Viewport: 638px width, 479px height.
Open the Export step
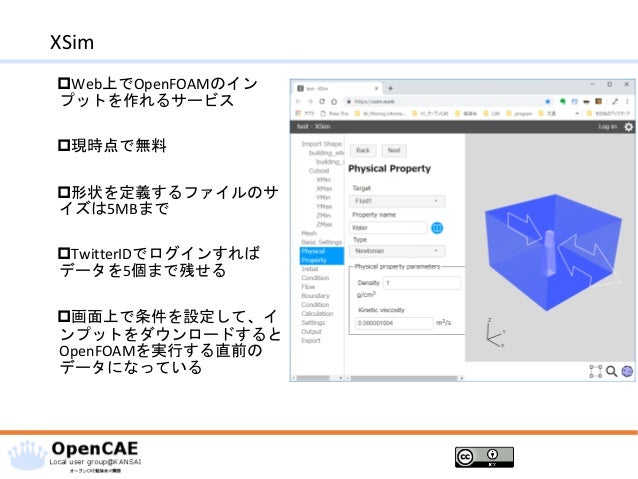click(311, 341)
